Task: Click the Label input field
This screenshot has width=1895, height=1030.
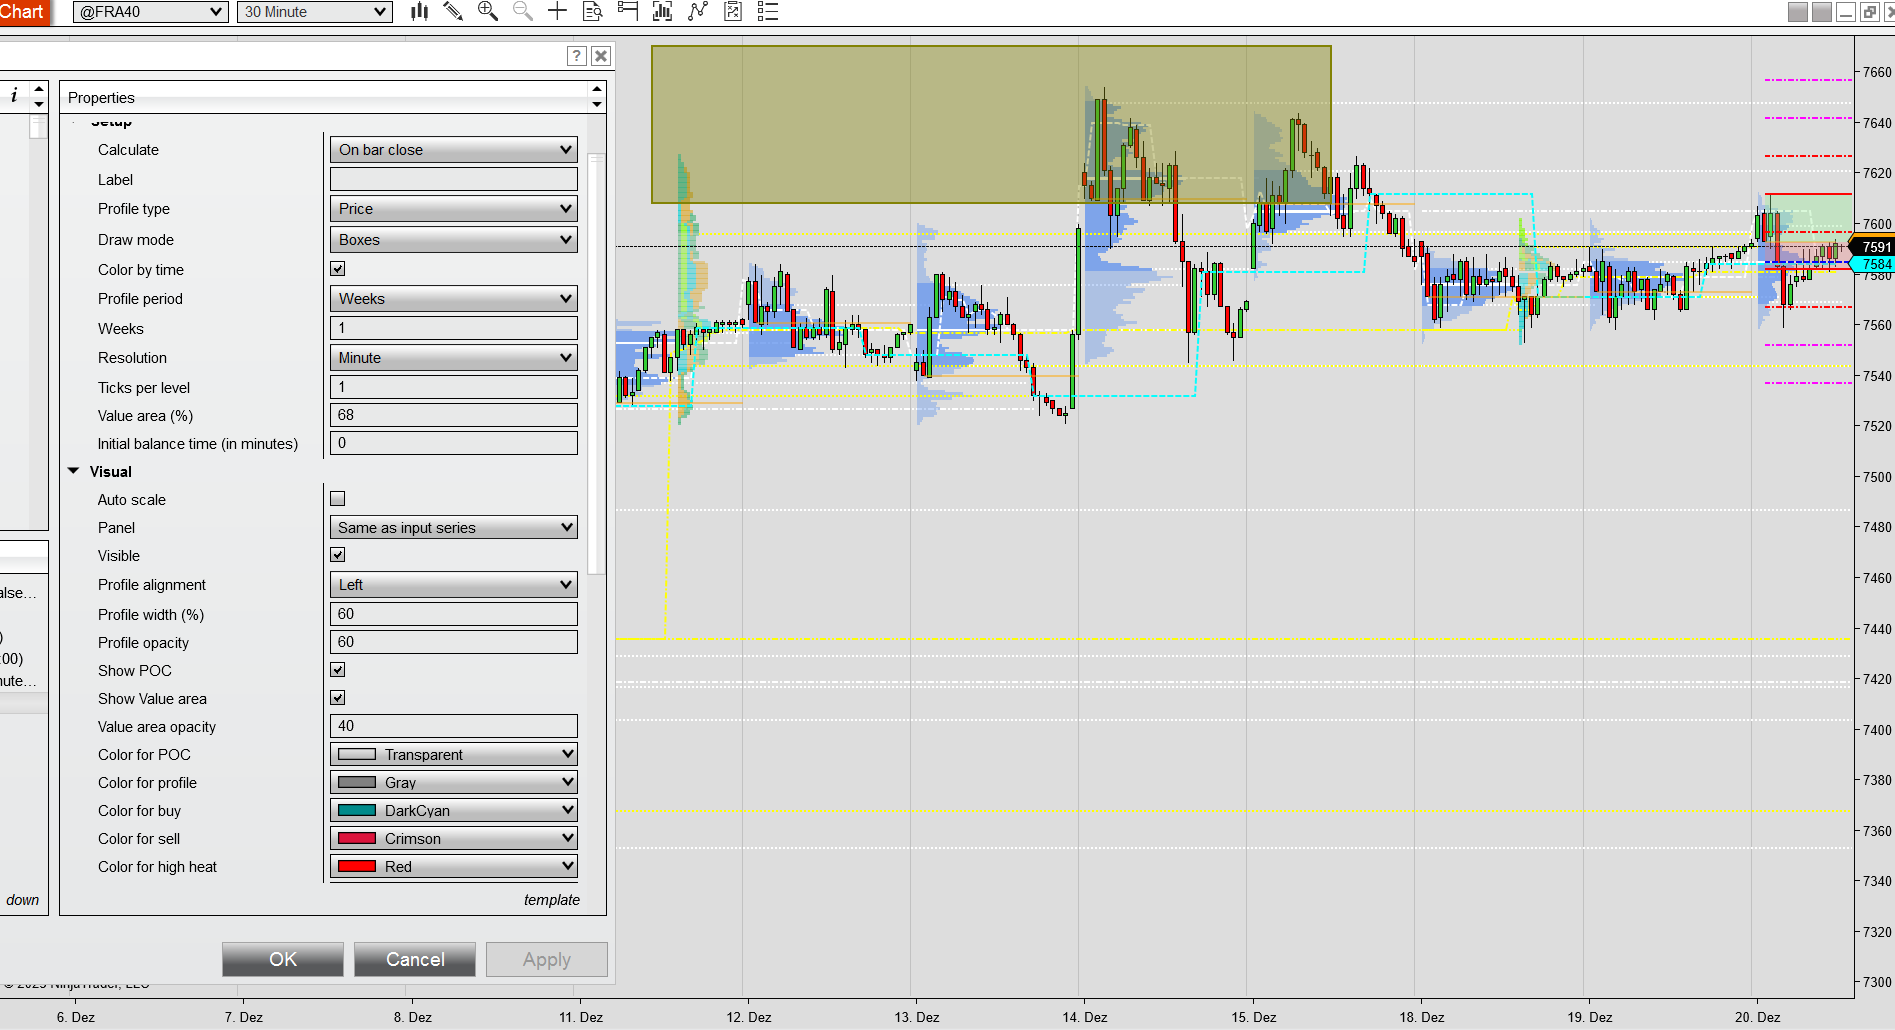Action: [x=454, y=180]
